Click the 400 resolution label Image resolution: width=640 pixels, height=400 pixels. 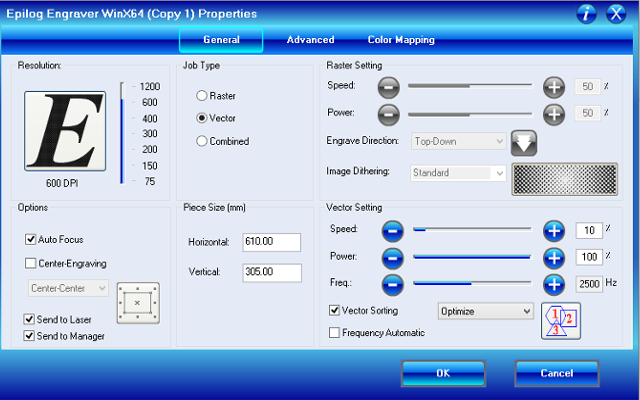[x=150, y=119]
